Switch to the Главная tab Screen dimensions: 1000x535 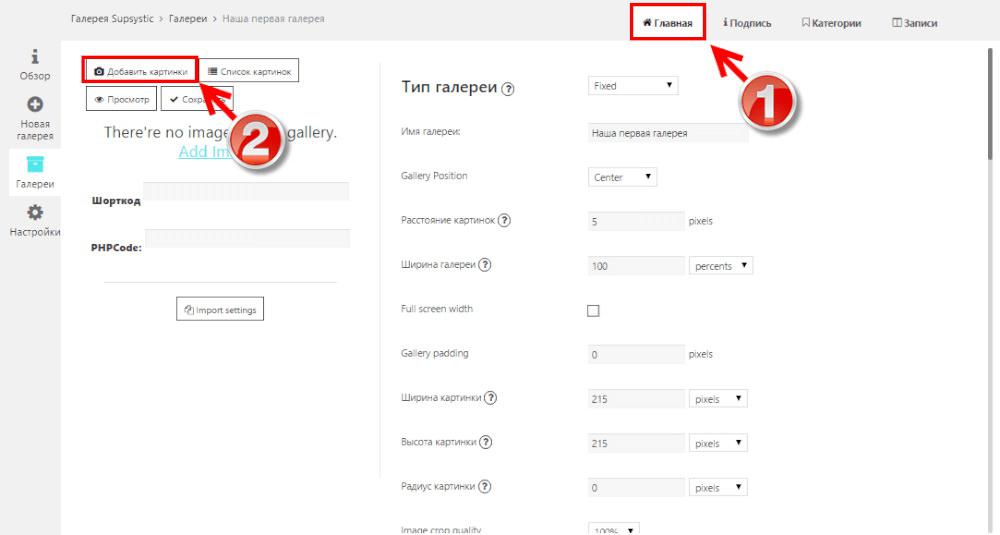(x=667, y=23)
